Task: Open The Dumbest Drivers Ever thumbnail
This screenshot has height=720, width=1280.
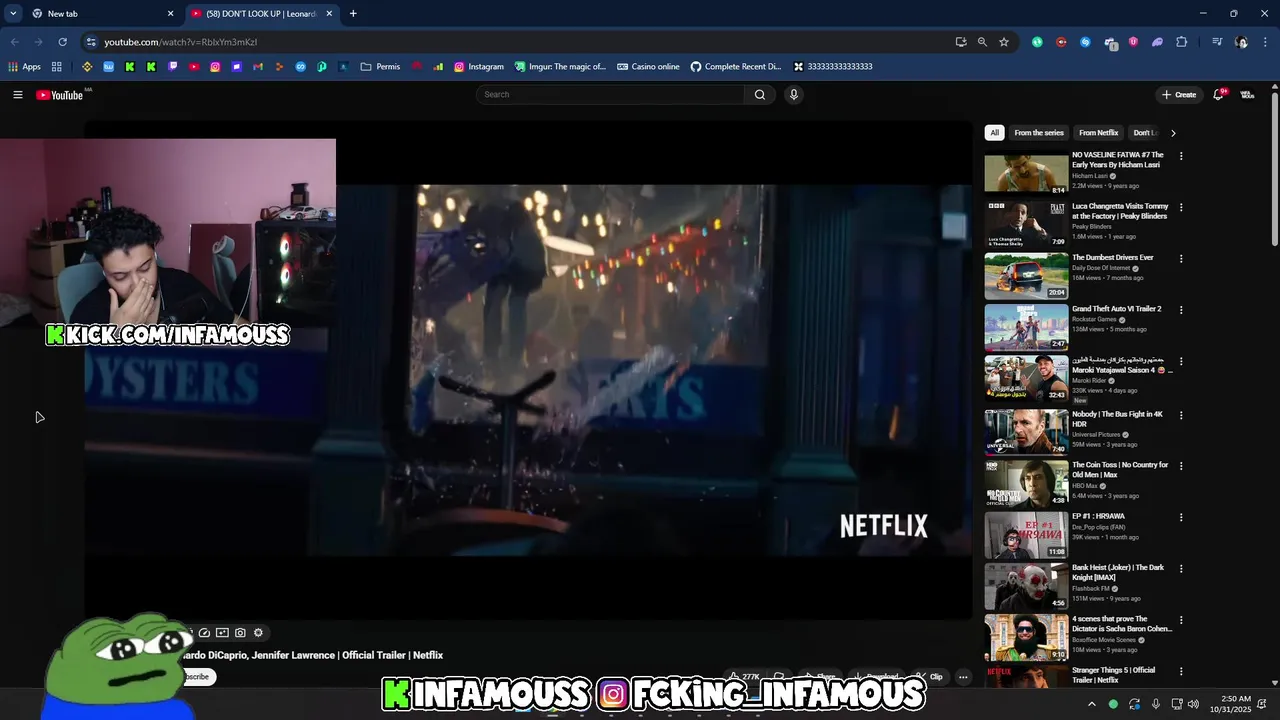Action: (1026, 276)
